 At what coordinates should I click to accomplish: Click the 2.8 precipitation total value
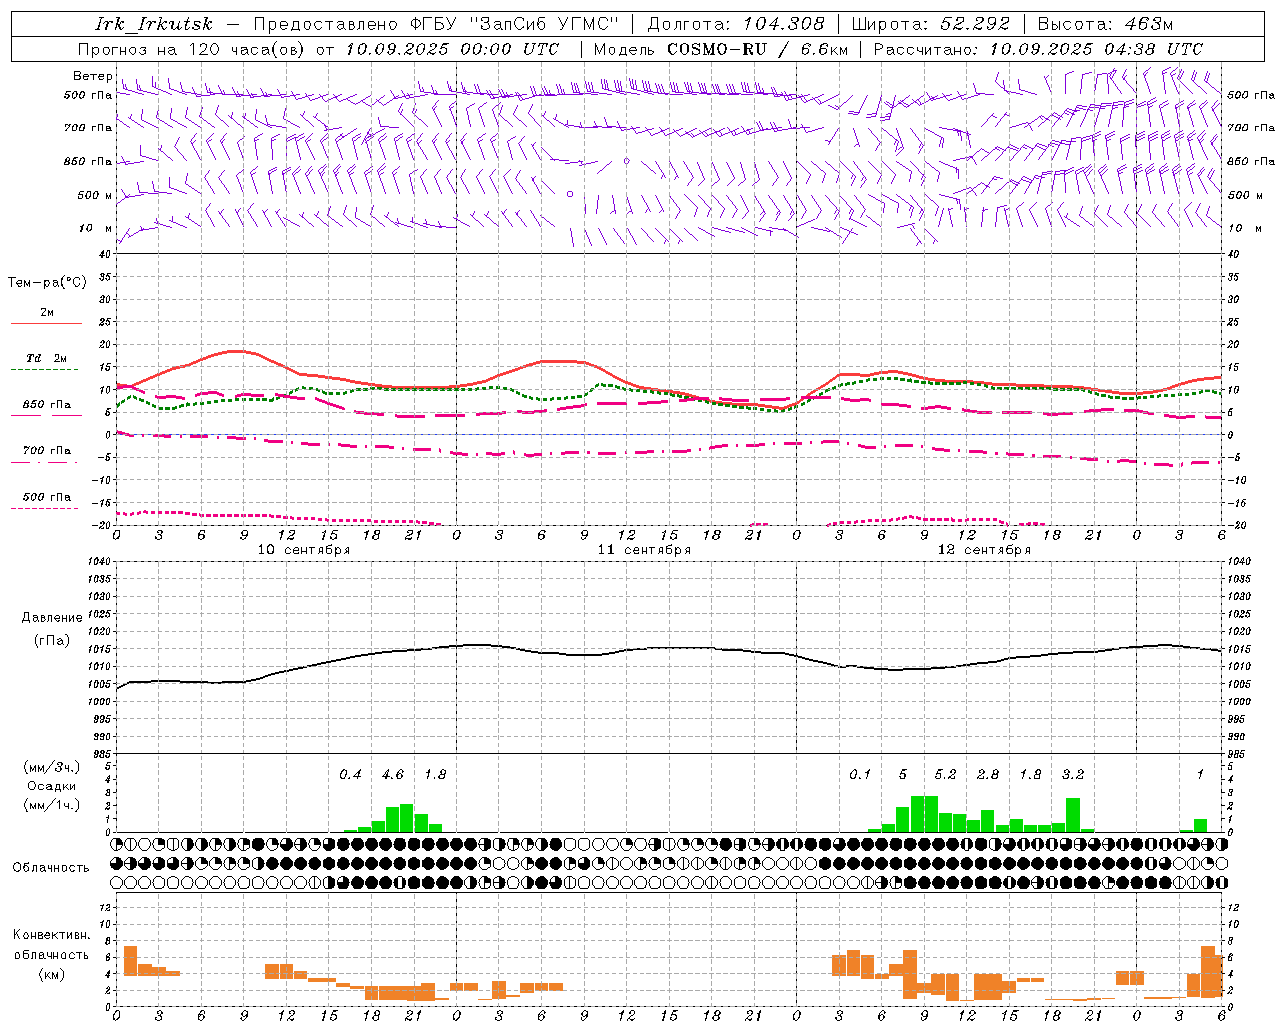tap(988, 775)
